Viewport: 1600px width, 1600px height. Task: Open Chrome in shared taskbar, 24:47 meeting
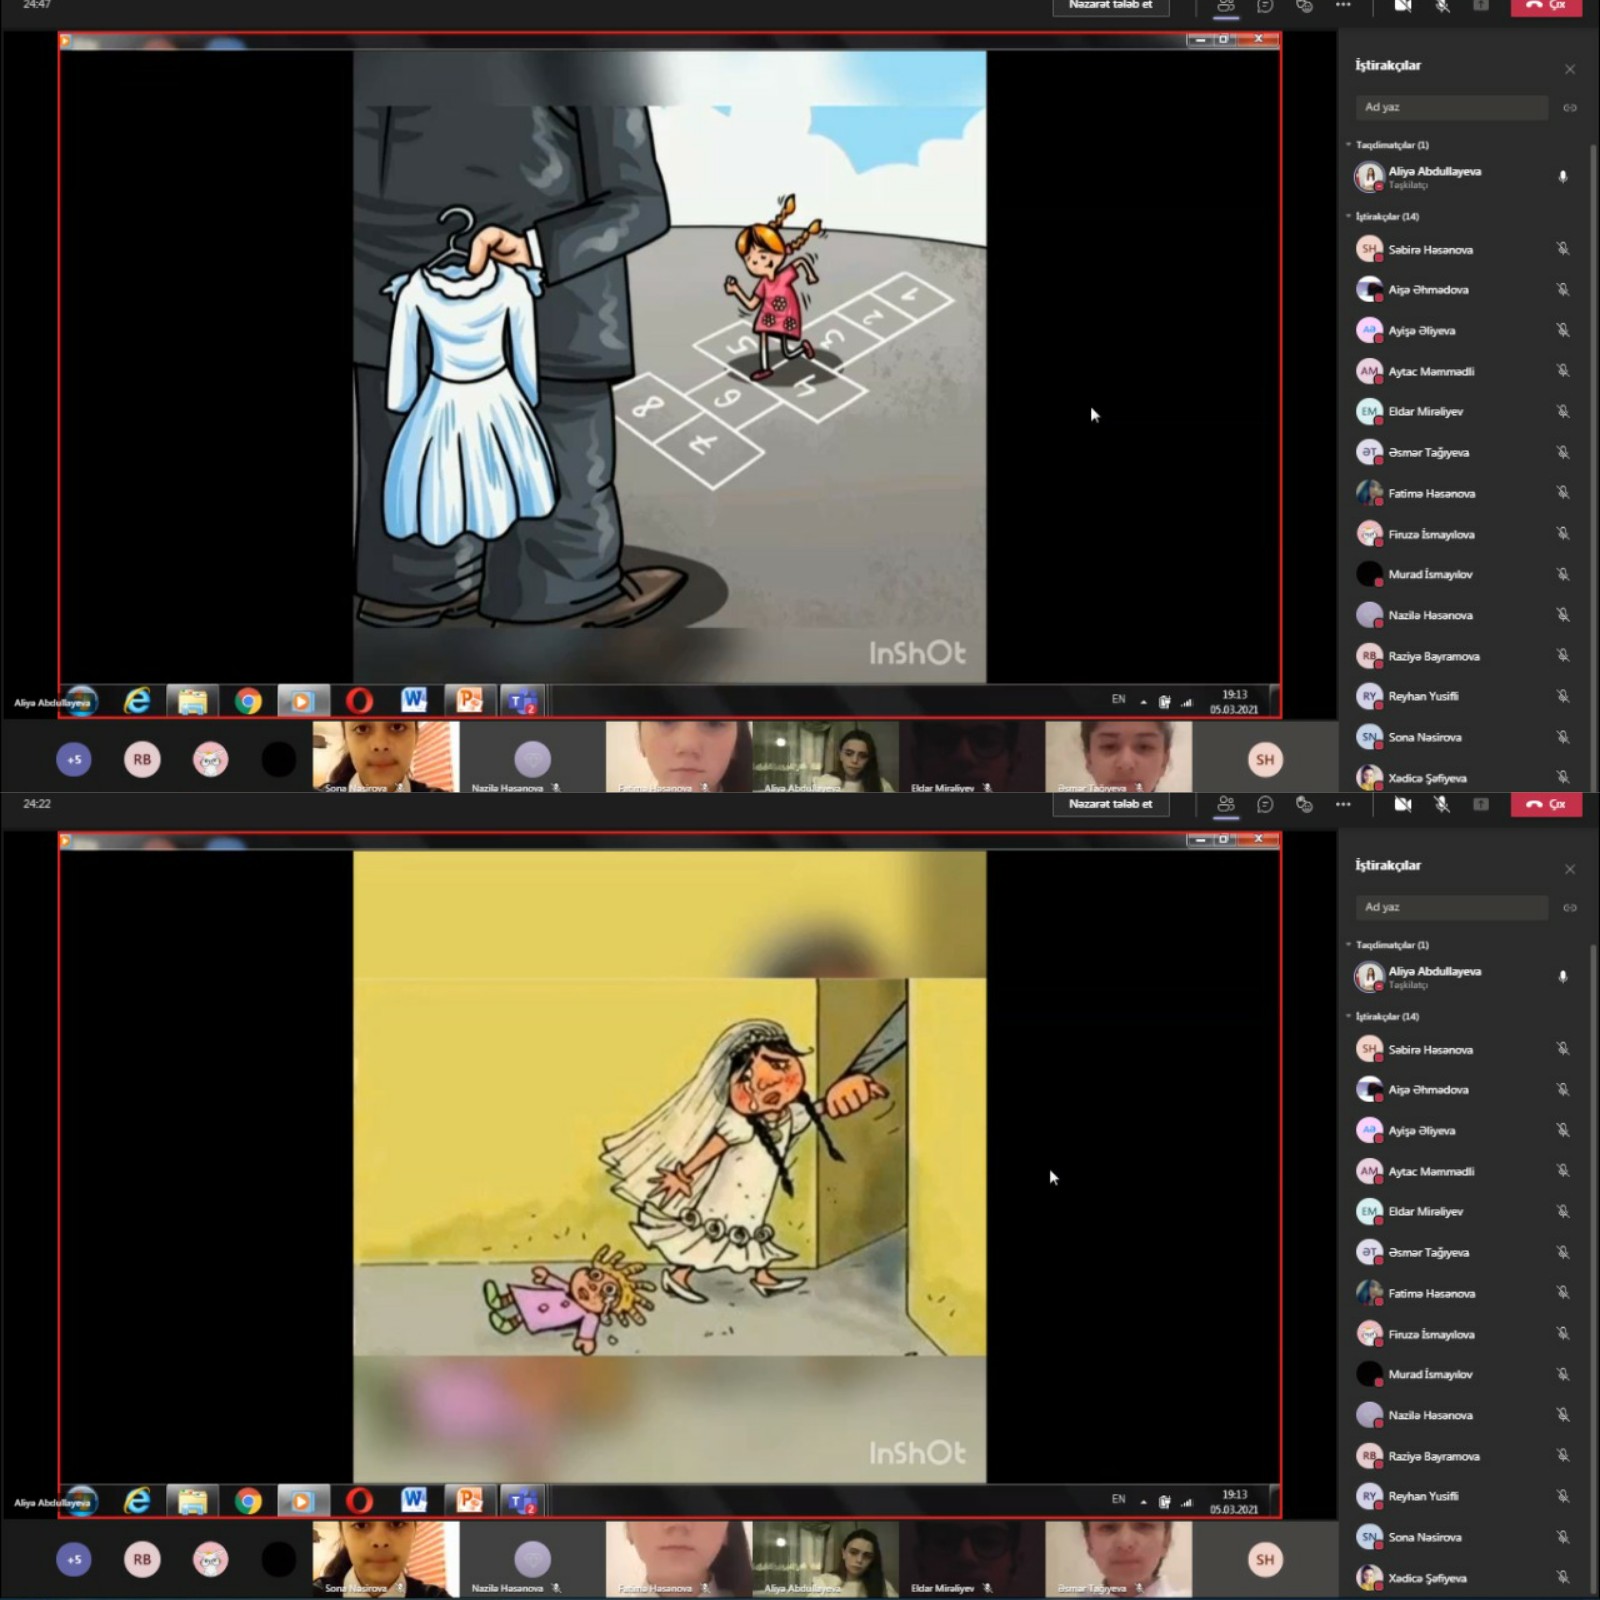click(248, 701)
